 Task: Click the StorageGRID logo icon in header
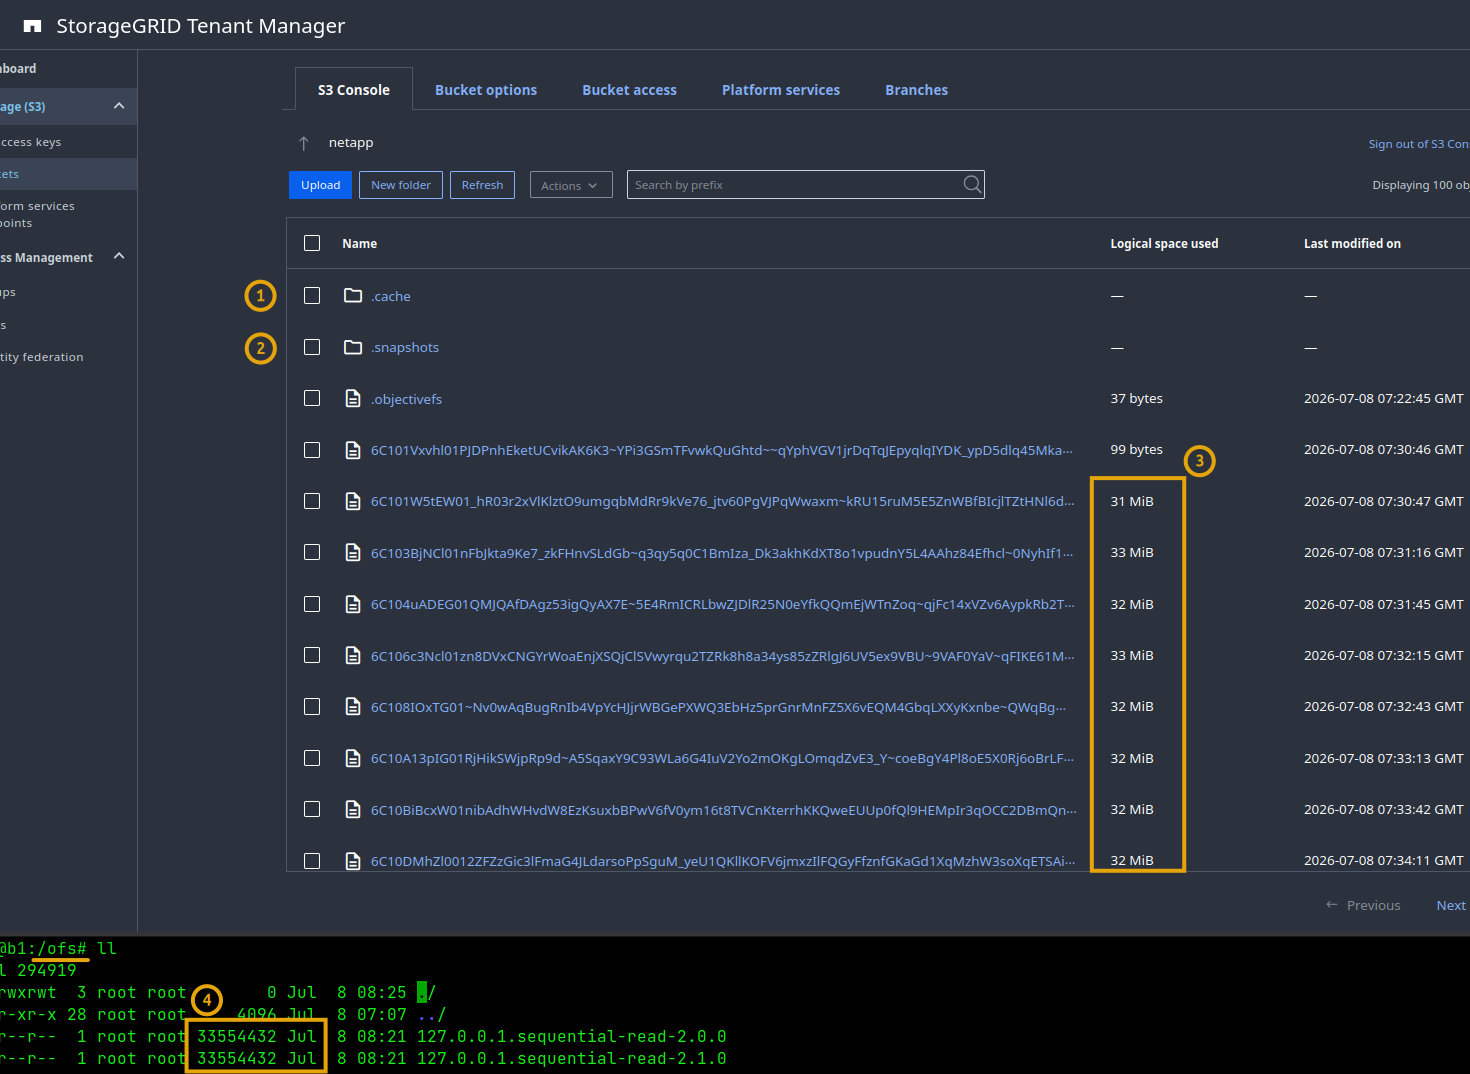(x=32, y=26)
